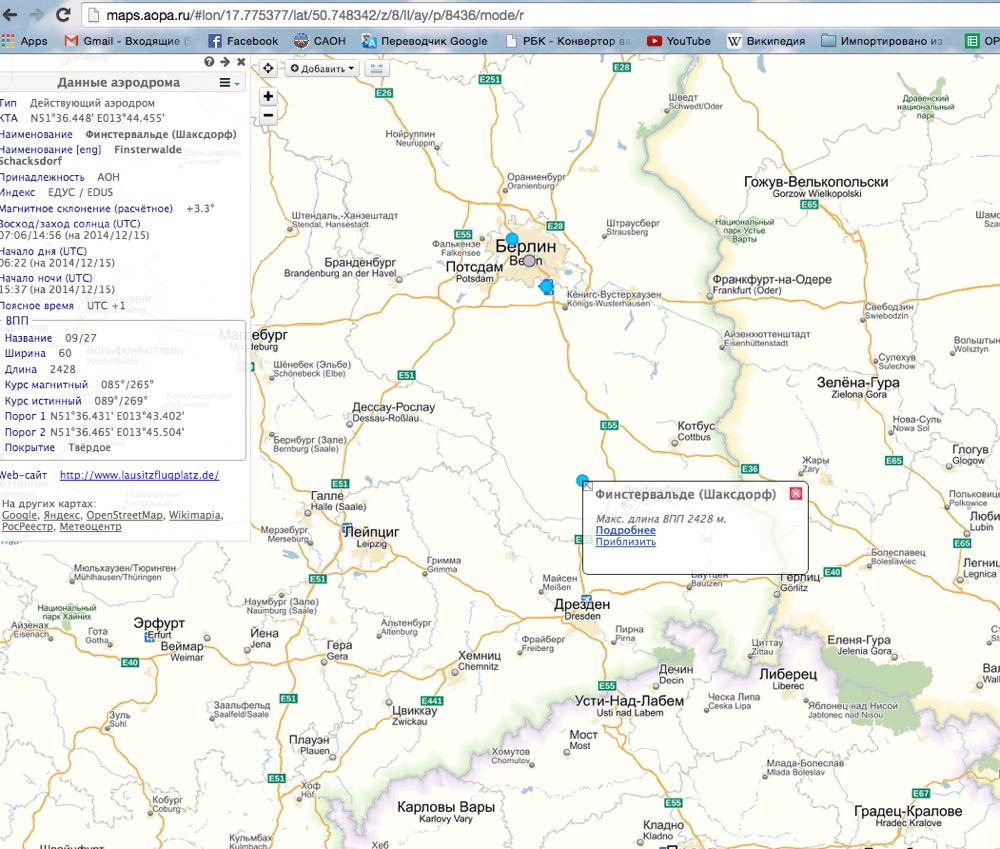Click the arrow icon in panel header

click(x=225, y=62)
